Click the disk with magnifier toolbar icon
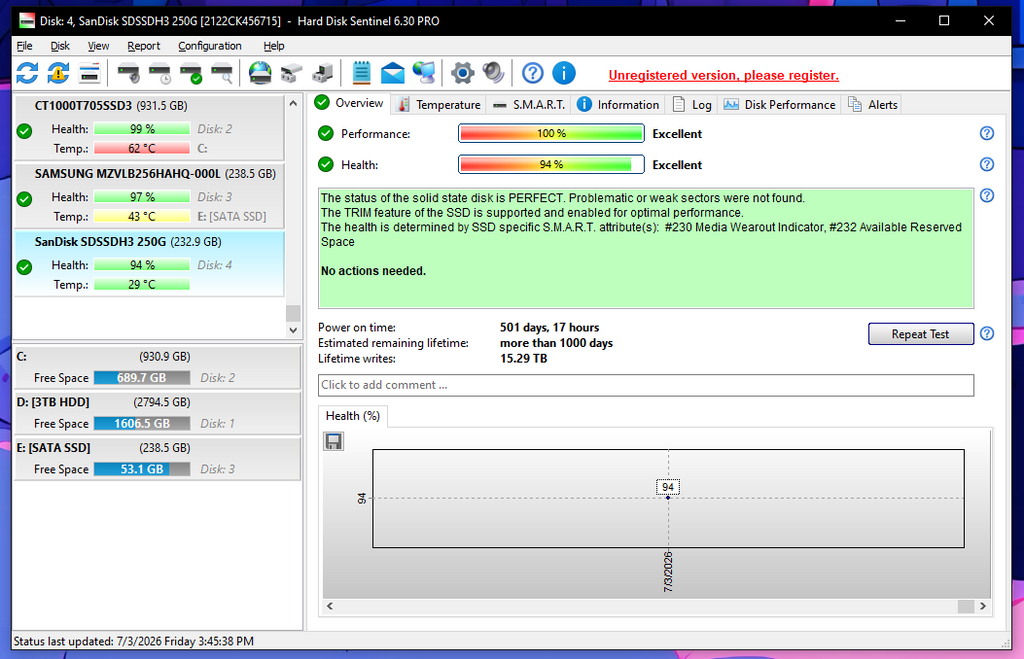This screenshot has width=1024, height=659. [x=222, y=73]
